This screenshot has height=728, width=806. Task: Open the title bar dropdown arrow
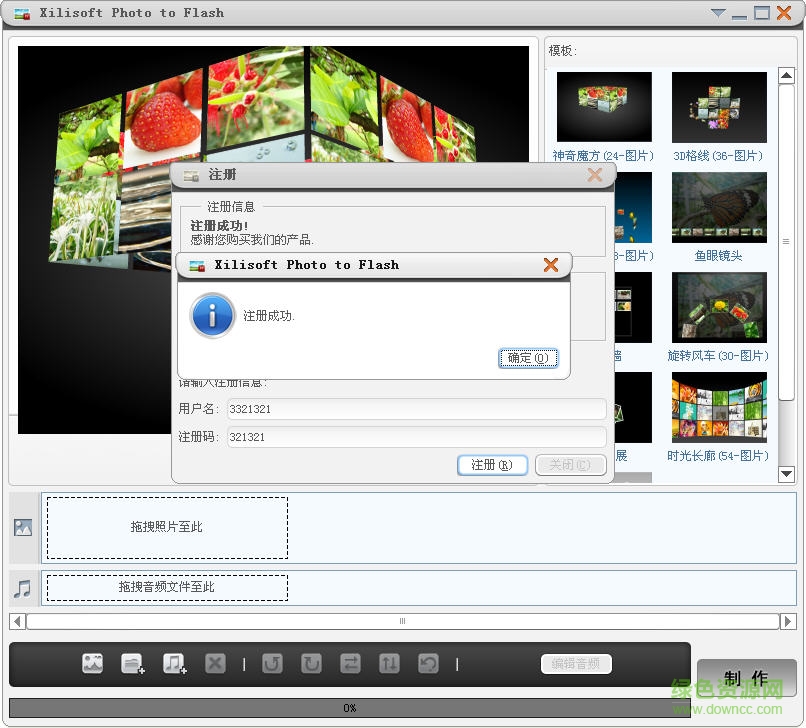click(x=718, y=13)
